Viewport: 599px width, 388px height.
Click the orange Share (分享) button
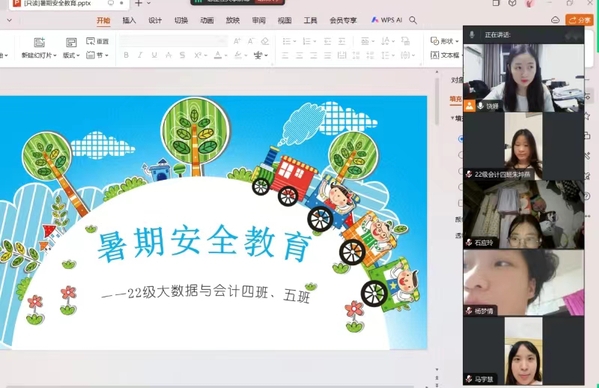[x=580, y=20]
